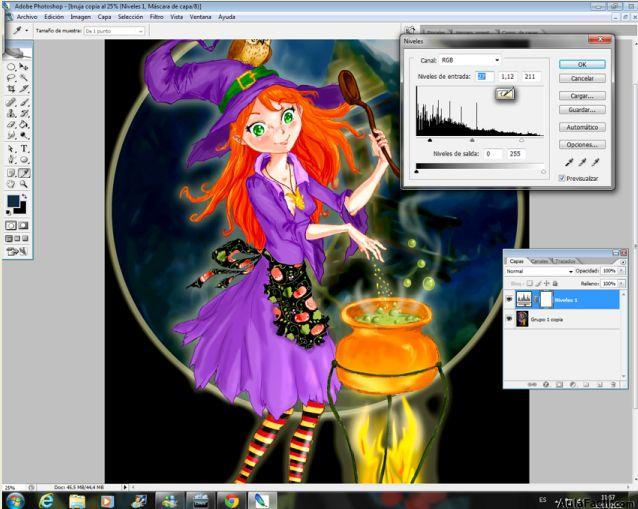This screenshot has height=509, width=638.
Task: Open the Normal blend mode dropdown
Action: [539, 271]
